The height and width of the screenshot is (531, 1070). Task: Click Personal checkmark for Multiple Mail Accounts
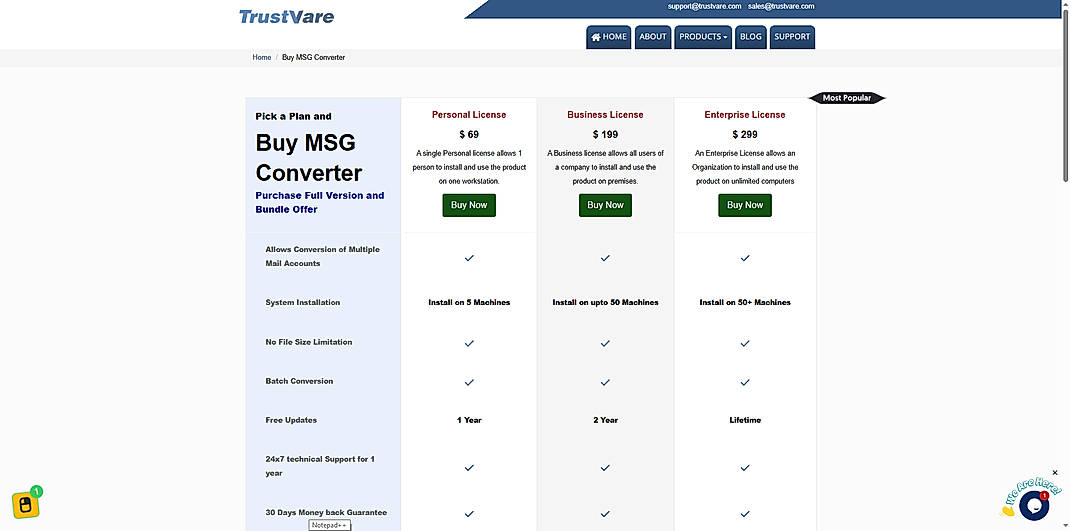click(469, 258)
